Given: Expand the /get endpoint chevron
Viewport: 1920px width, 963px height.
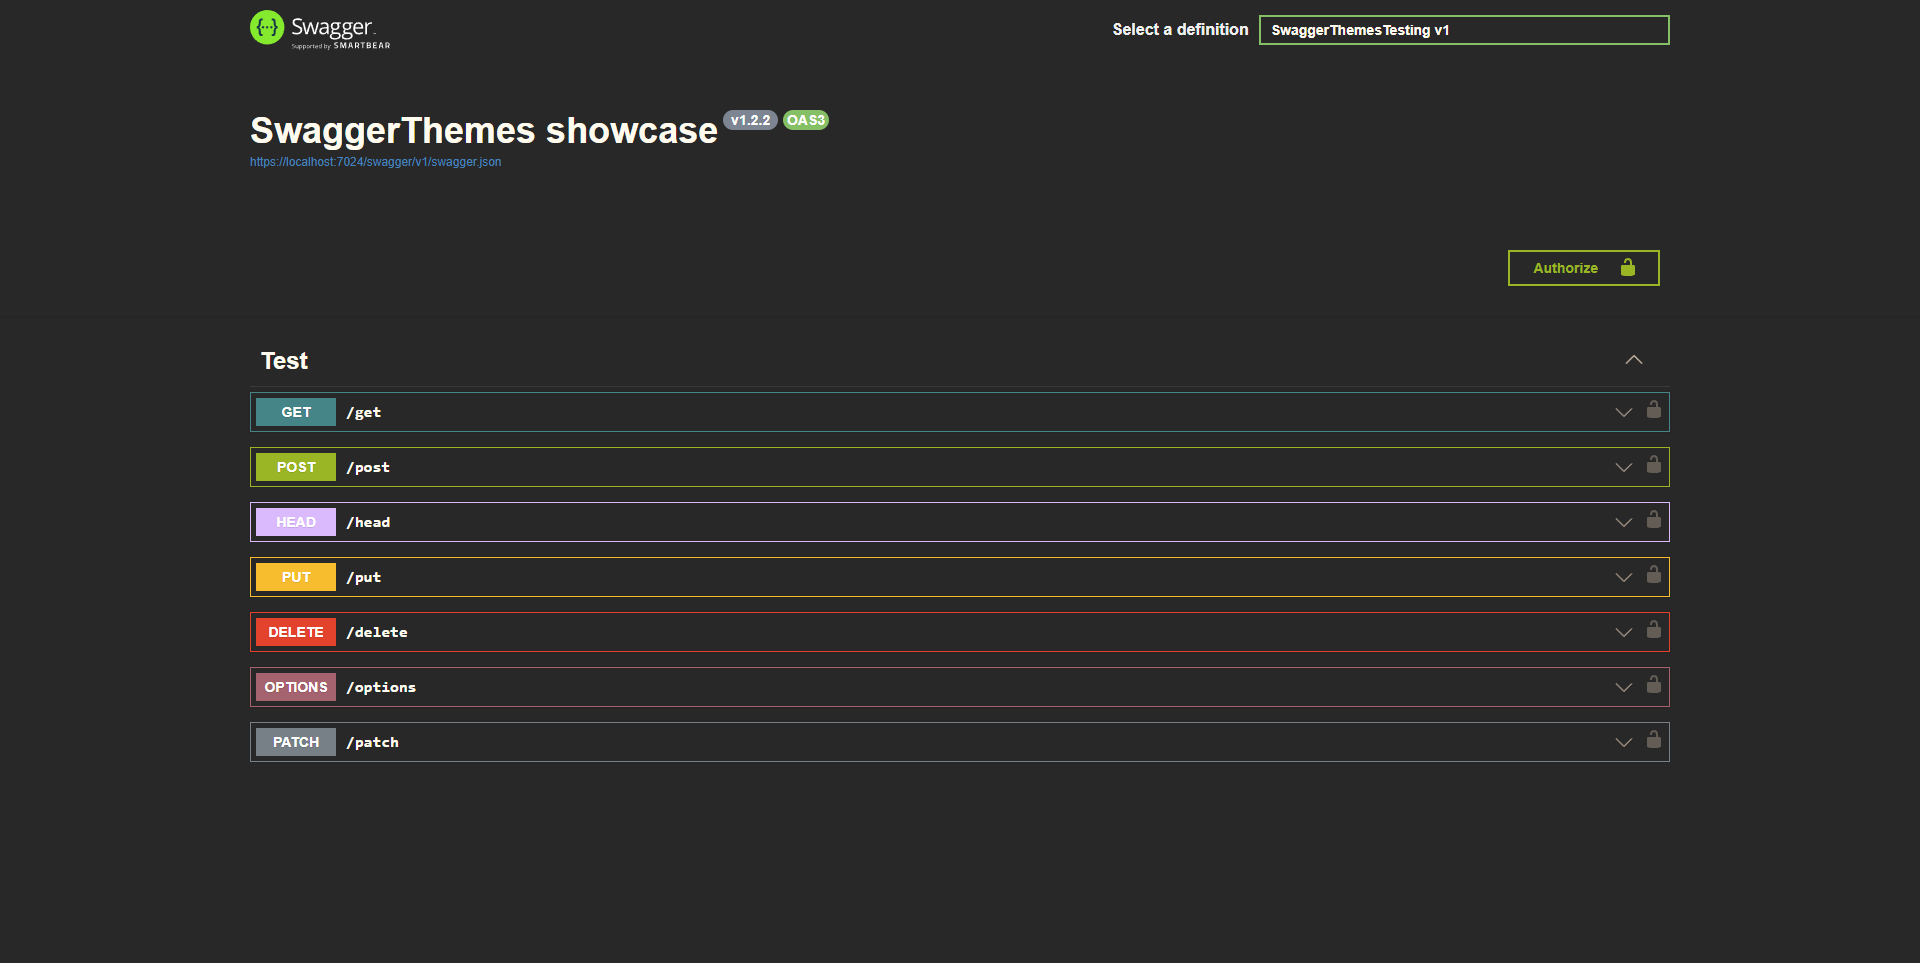Looking at the screenshot, I should pyautogui.click(x=1624, y=412).
